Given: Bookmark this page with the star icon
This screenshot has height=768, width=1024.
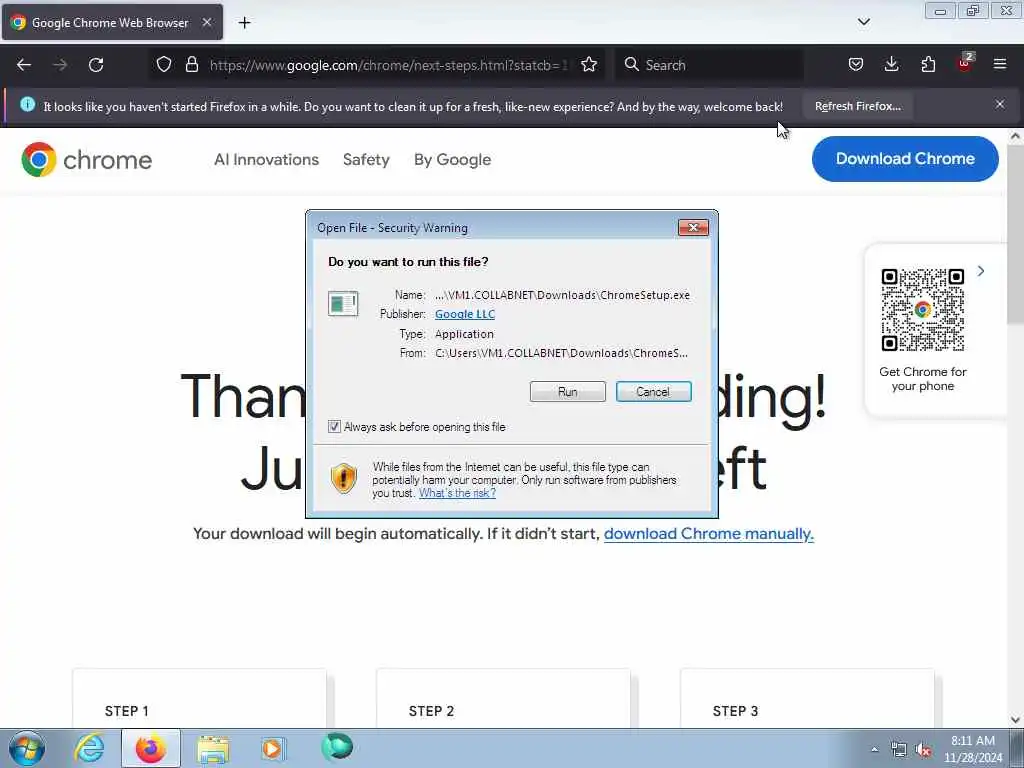Looking at the screenshot, I should (x=589, y=64).
